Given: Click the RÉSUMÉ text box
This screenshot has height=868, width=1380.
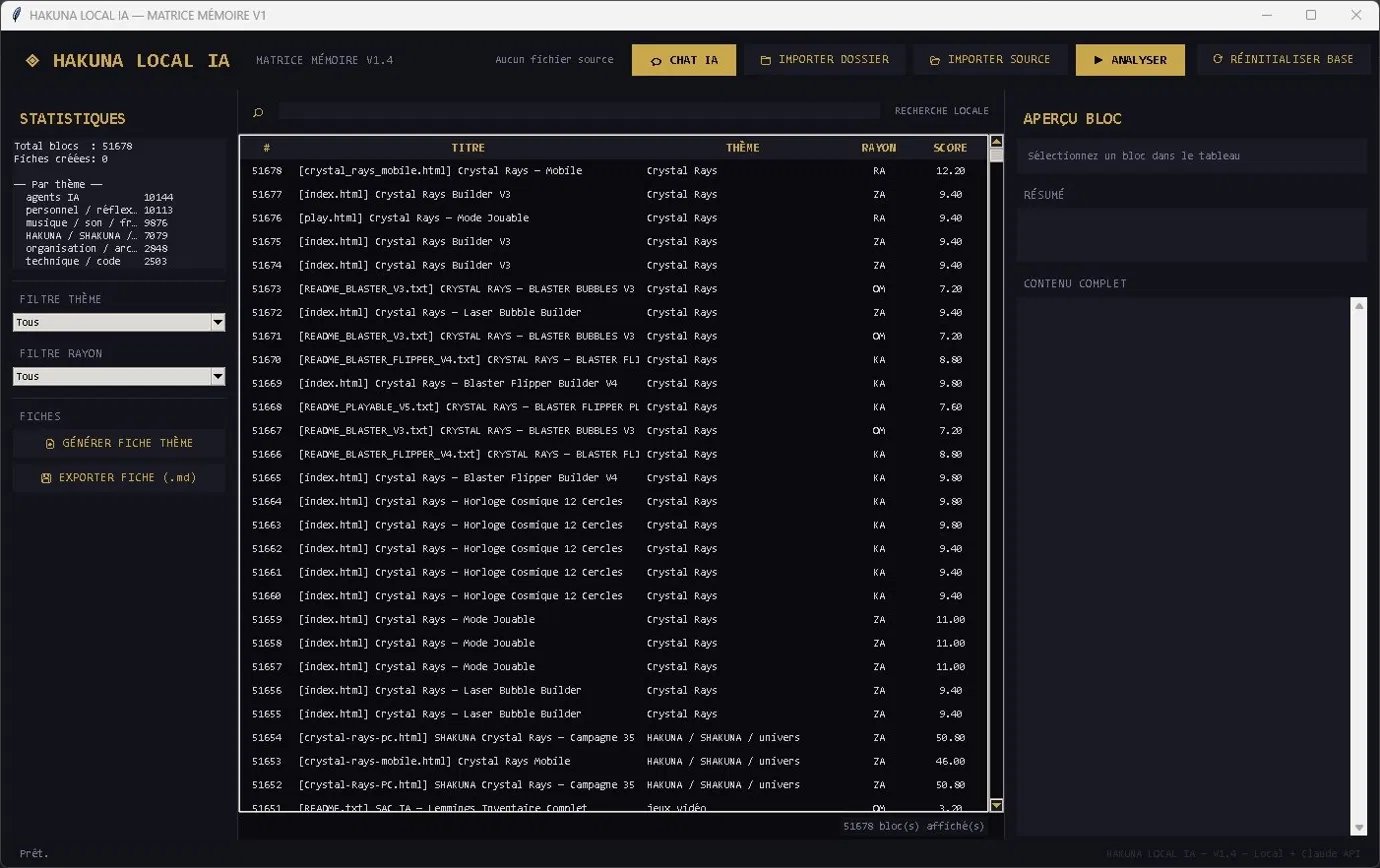Looking at the screenshot, I should click(1192, 235).
